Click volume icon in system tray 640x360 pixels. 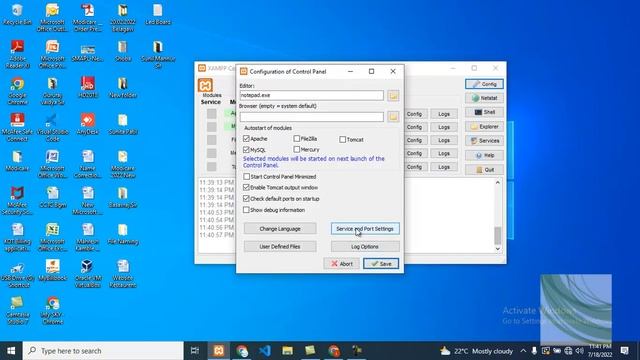point(579,351)
